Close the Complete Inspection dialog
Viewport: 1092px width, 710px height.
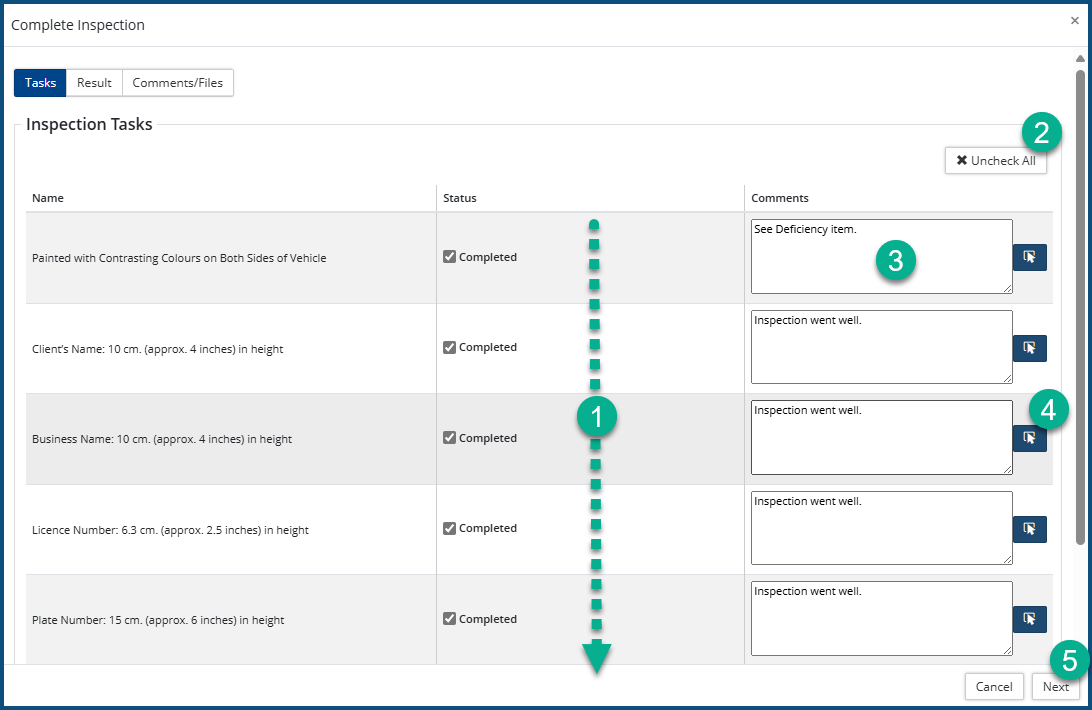(1074, 20)
